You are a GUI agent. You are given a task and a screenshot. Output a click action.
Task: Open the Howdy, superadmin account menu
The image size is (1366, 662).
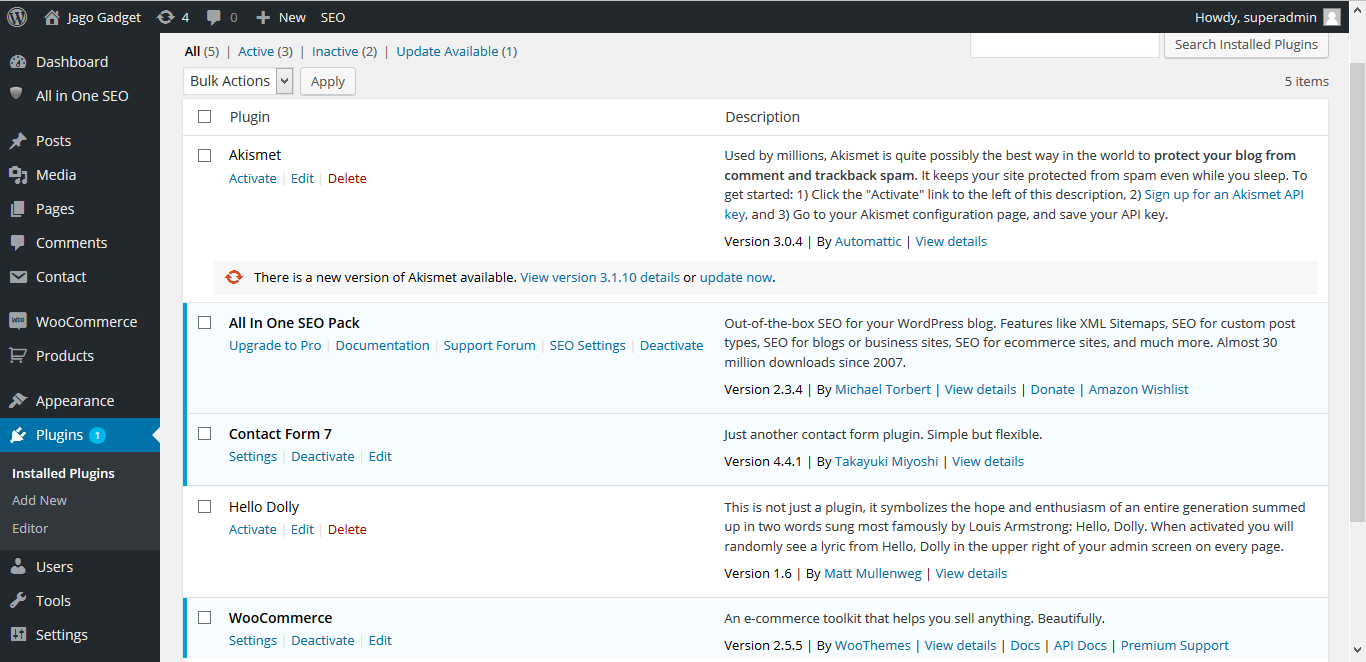(1268, 17)
